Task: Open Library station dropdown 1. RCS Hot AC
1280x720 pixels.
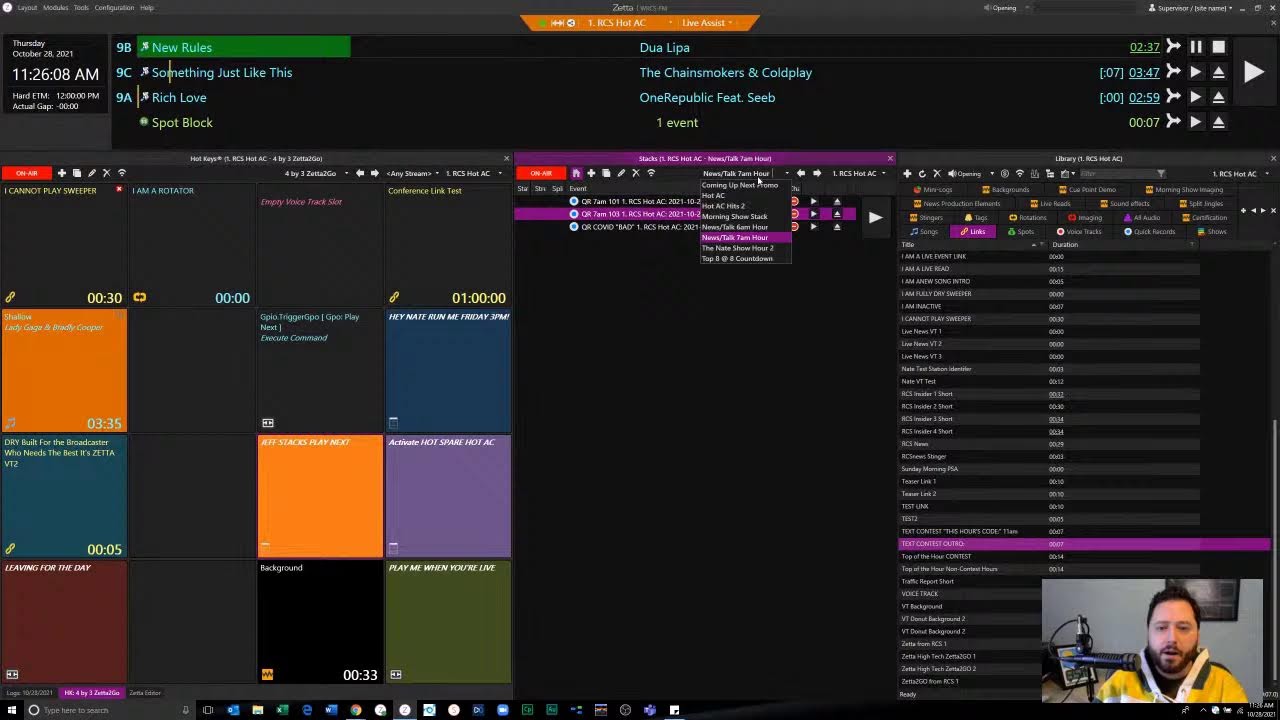Action: click(1239, 174)
